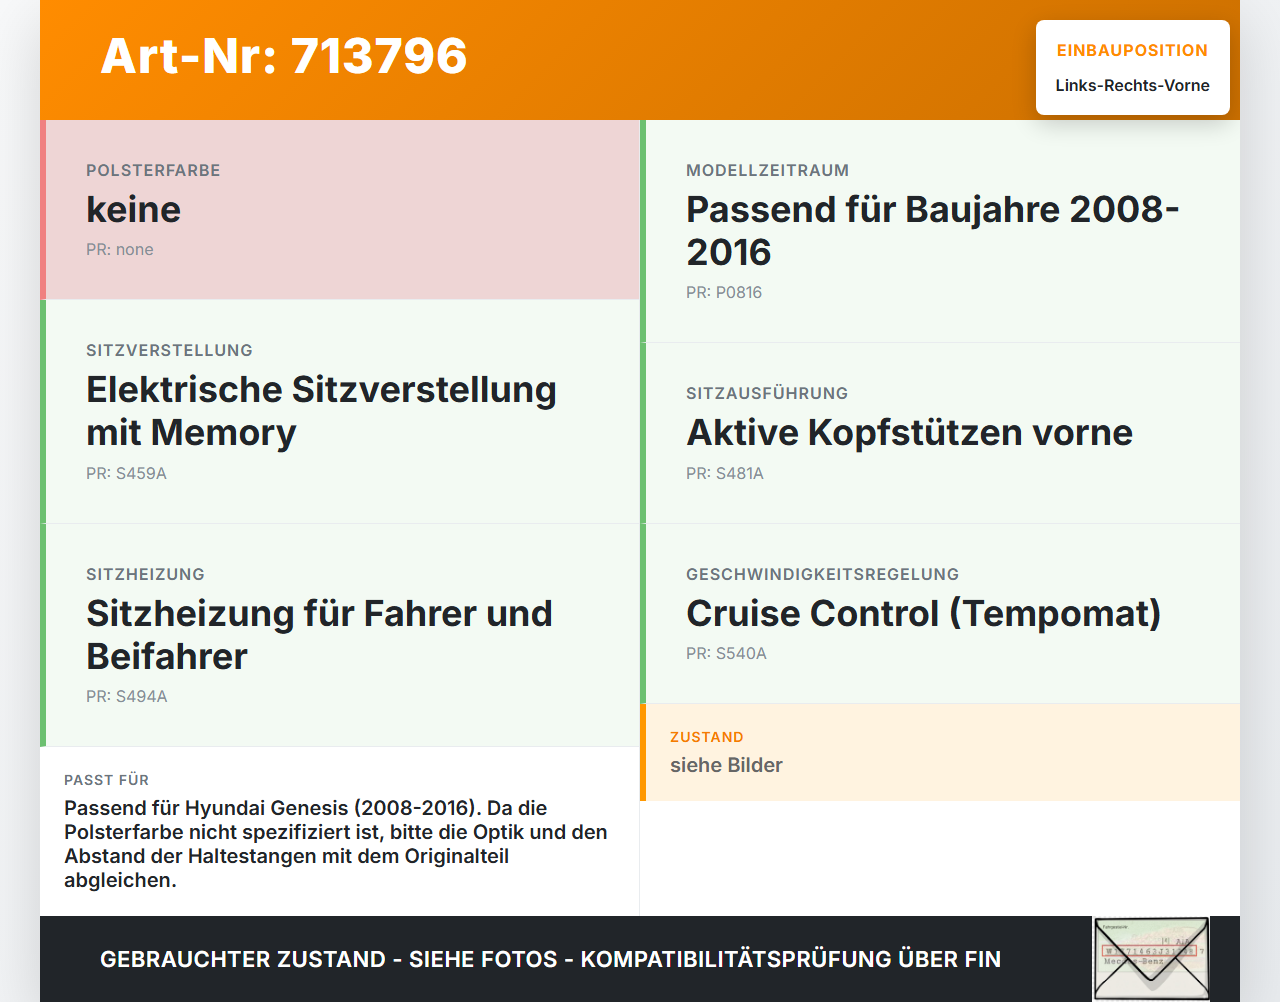The height and width of the screenshot is (1002, 1280).
Task: Click the Links-Rechts-Vorne value
Action: click(1132, 85)
